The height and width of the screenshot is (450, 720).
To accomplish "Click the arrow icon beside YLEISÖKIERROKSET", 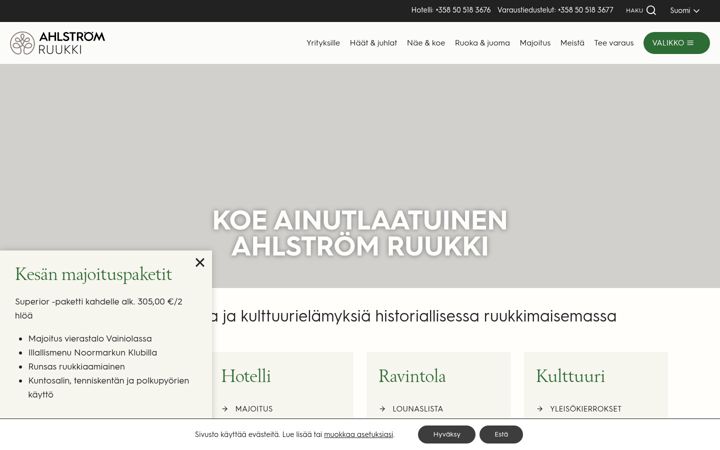I will point(540,408).
